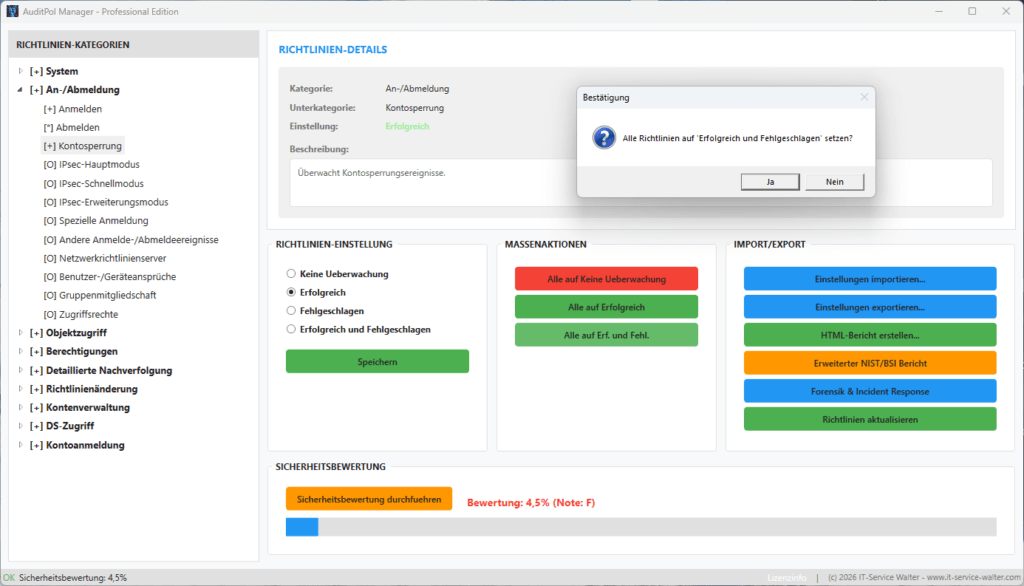Select Erfolgreich und Fehlgeschlagen radio option

pyautogui.click(x=291, y=329)
